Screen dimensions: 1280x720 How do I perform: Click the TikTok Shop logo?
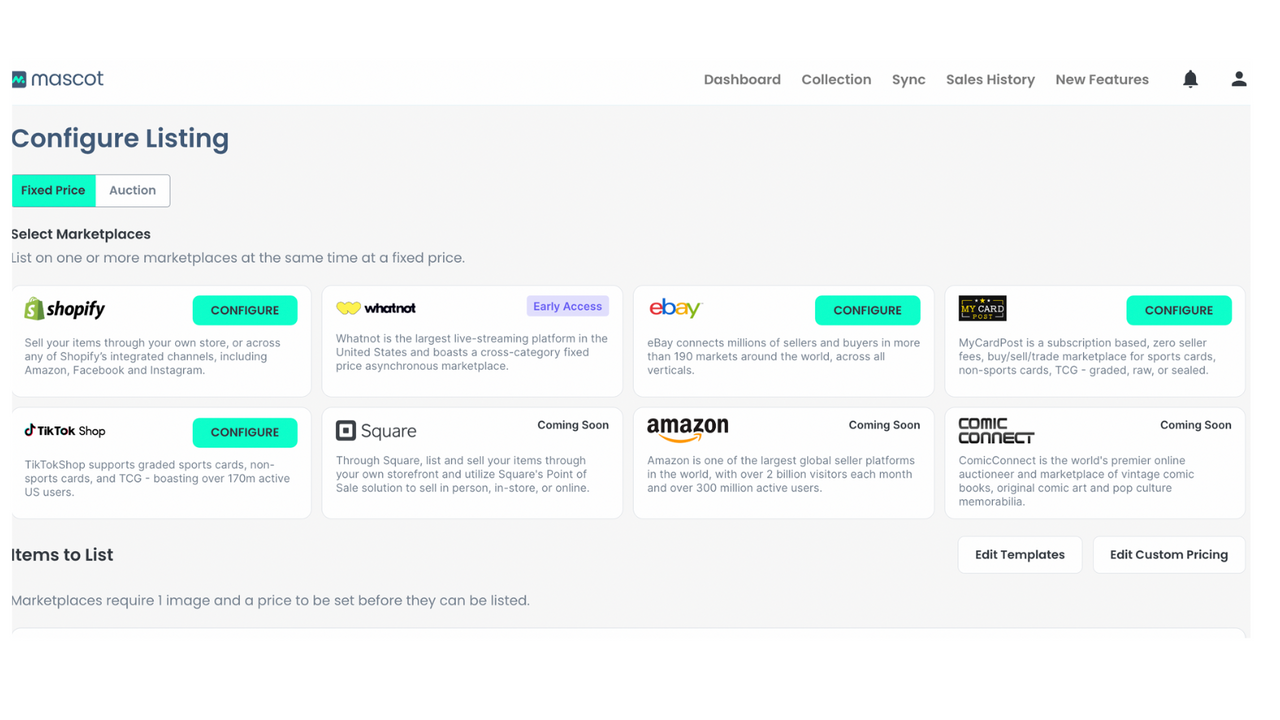[x=65, y=431]
